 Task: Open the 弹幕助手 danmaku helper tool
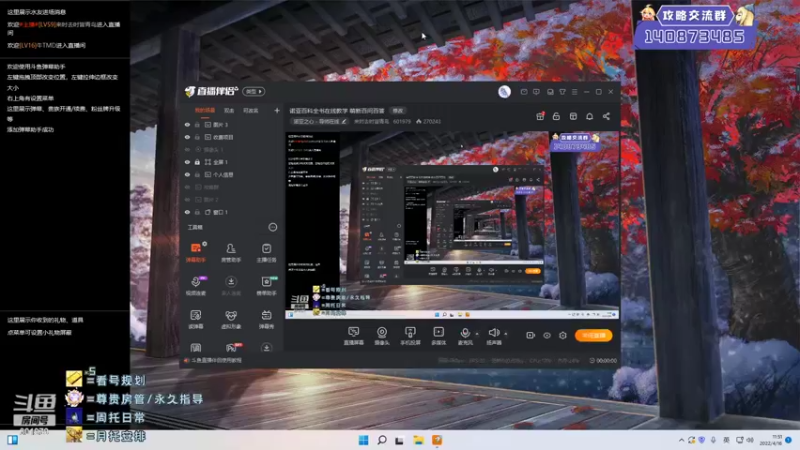pos(195,253)
